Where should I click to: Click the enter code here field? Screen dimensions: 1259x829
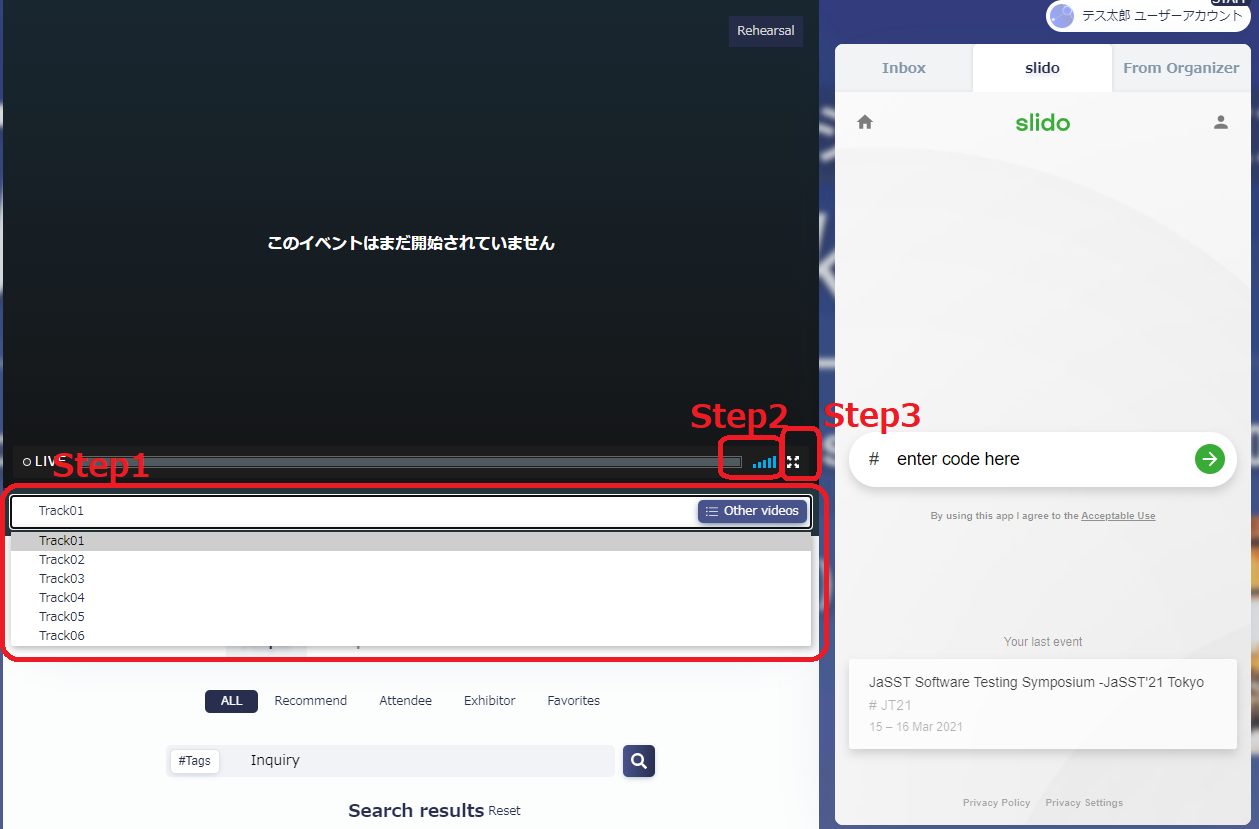pyautogui.click(x=1030, y=459)
